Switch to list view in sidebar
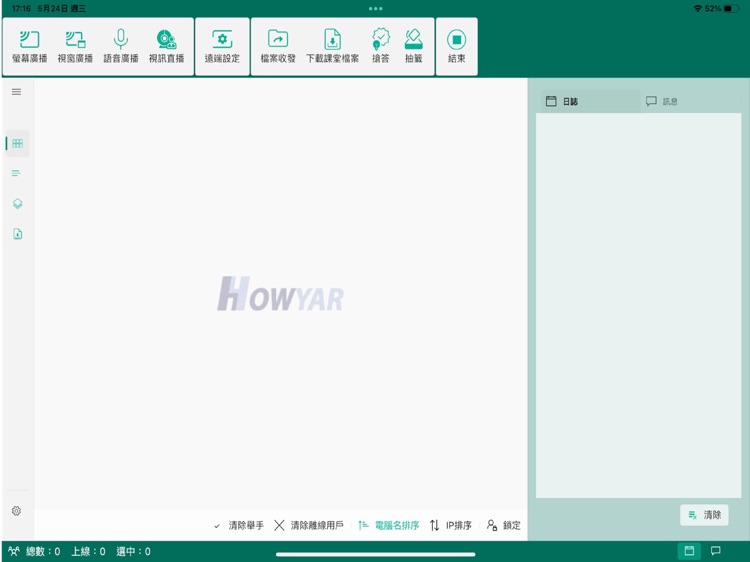Image resolution: width=750 pixels, height=562 pixels. point(16,173)
